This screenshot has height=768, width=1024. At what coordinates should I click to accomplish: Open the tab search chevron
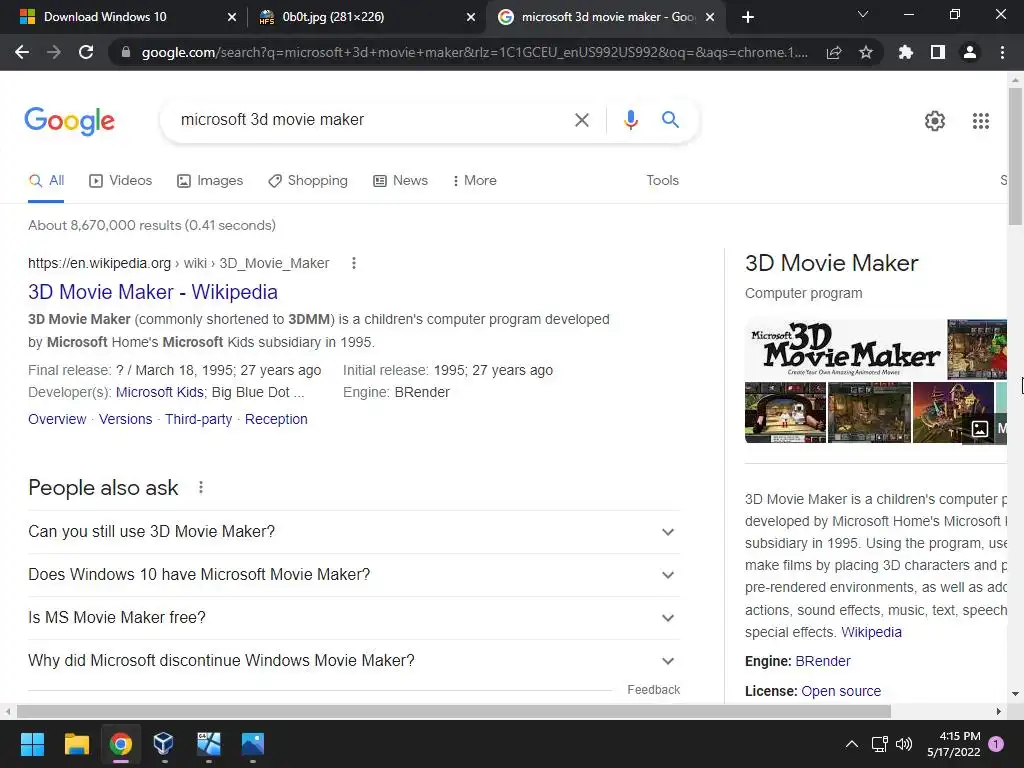(863, 14)
